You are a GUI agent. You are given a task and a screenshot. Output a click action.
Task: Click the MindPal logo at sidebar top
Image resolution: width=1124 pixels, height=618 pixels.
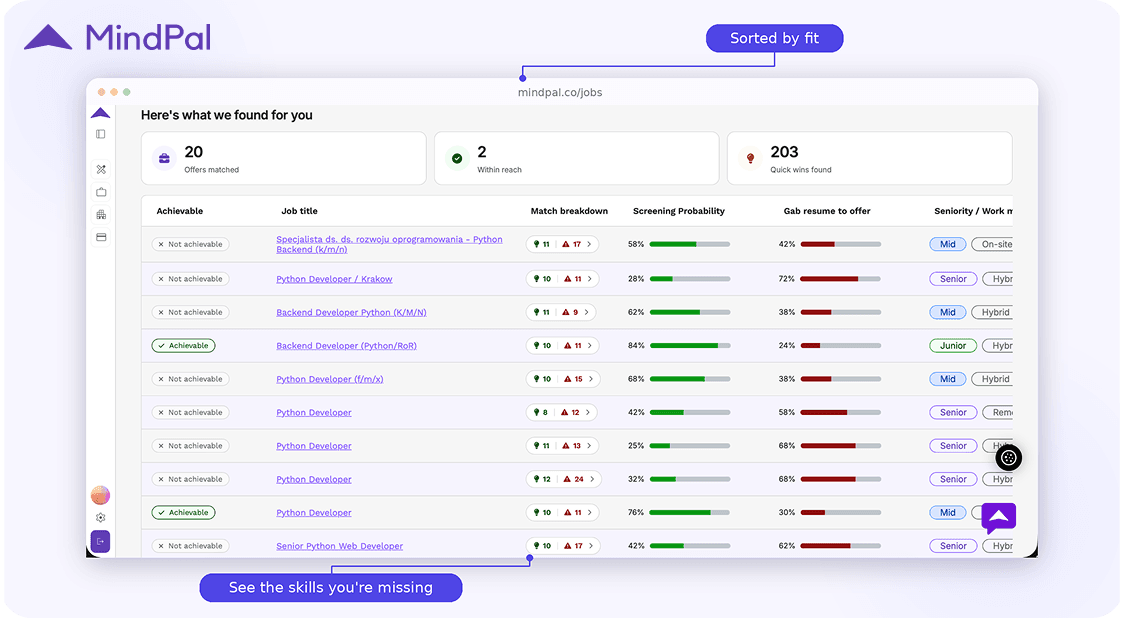coord(100,113)
